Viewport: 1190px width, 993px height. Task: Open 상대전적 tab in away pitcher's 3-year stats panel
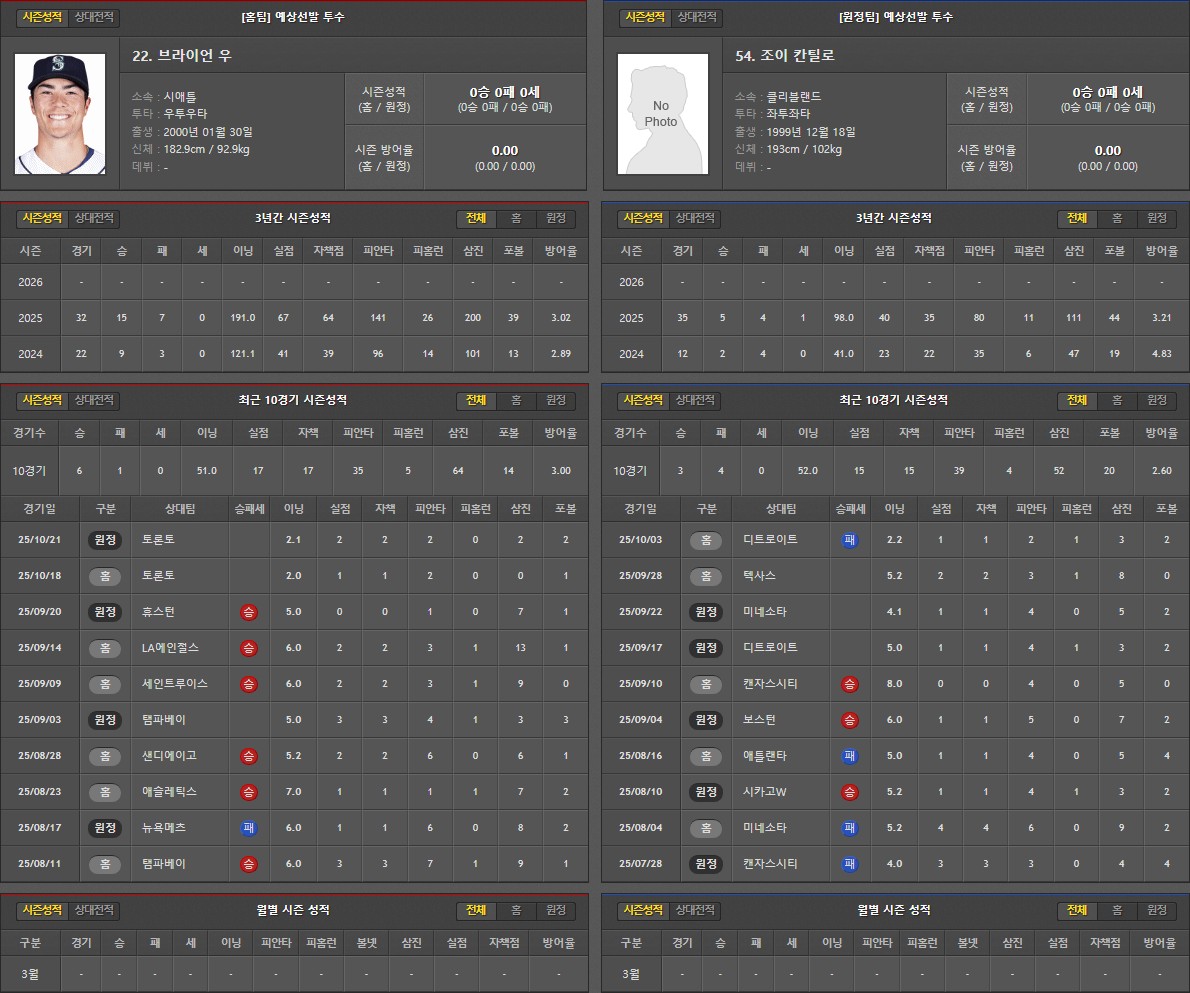[697, 218]
